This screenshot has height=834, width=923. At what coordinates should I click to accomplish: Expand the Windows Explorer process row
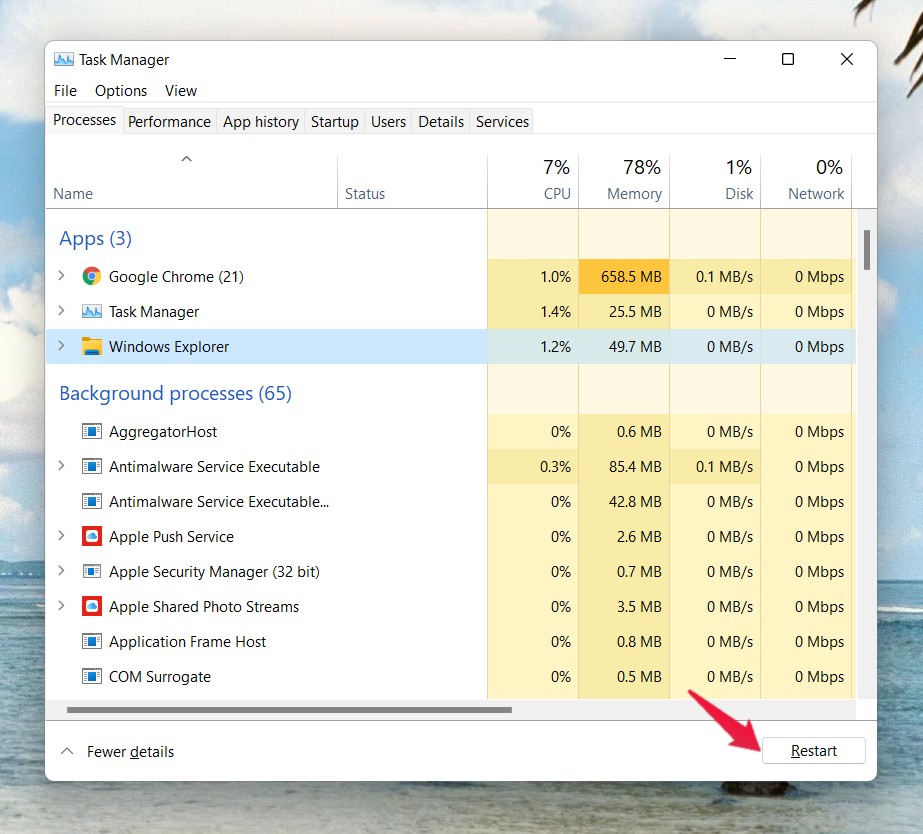pyautogui.click(x=61, y=347)
